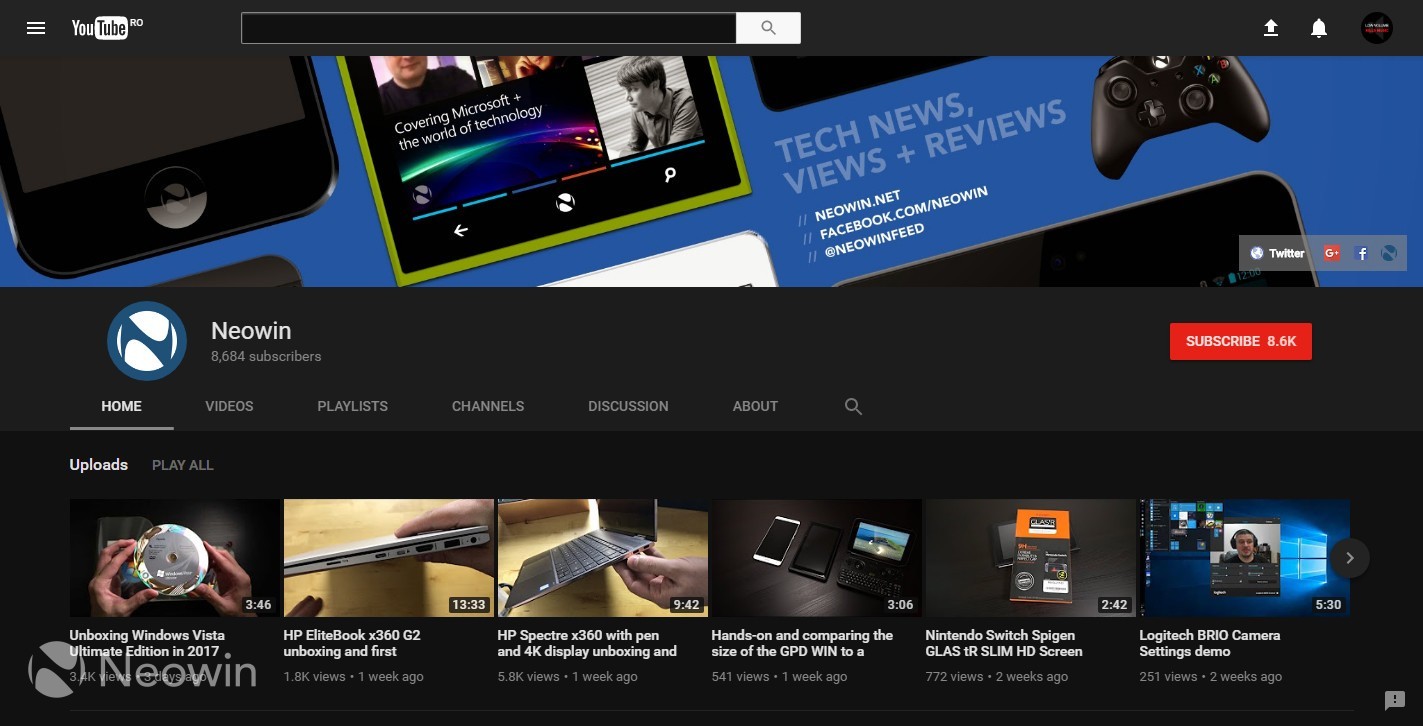Switch to the Home tab

121,406
